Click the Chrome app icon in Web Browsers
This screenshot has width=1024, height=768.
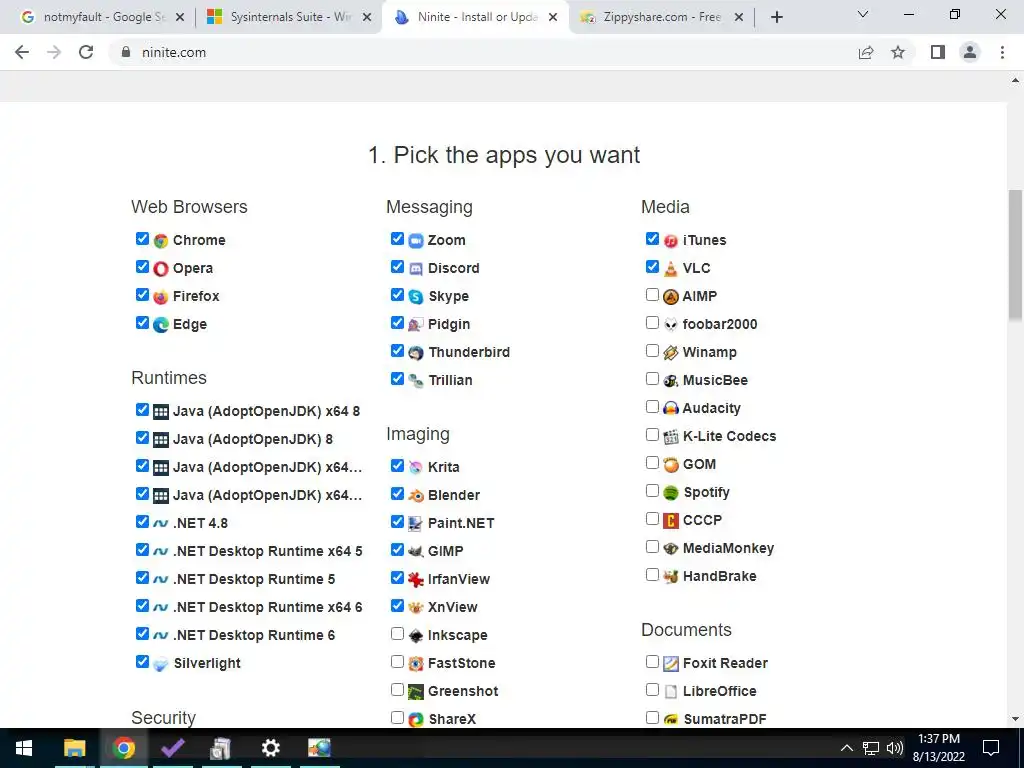pyautogui.click(x=161, y=241)
